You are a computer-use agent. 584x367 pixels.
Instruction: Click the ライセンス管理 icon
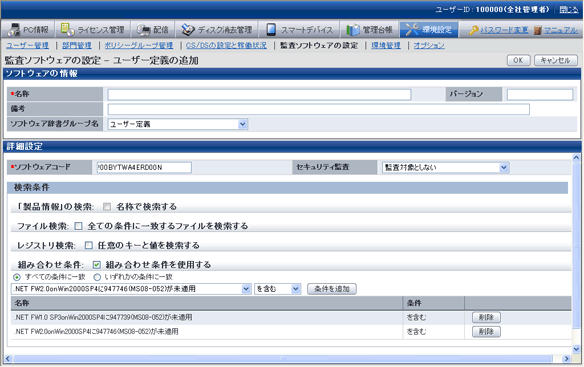pyautogui.click(x=67, y=29)
